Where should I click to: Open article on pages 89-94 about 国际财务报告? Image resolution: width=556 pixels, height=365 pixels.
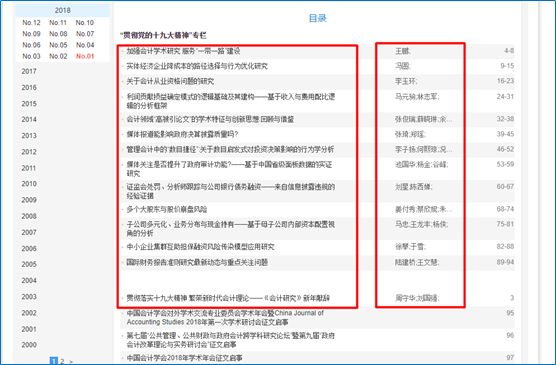[197, 262]
